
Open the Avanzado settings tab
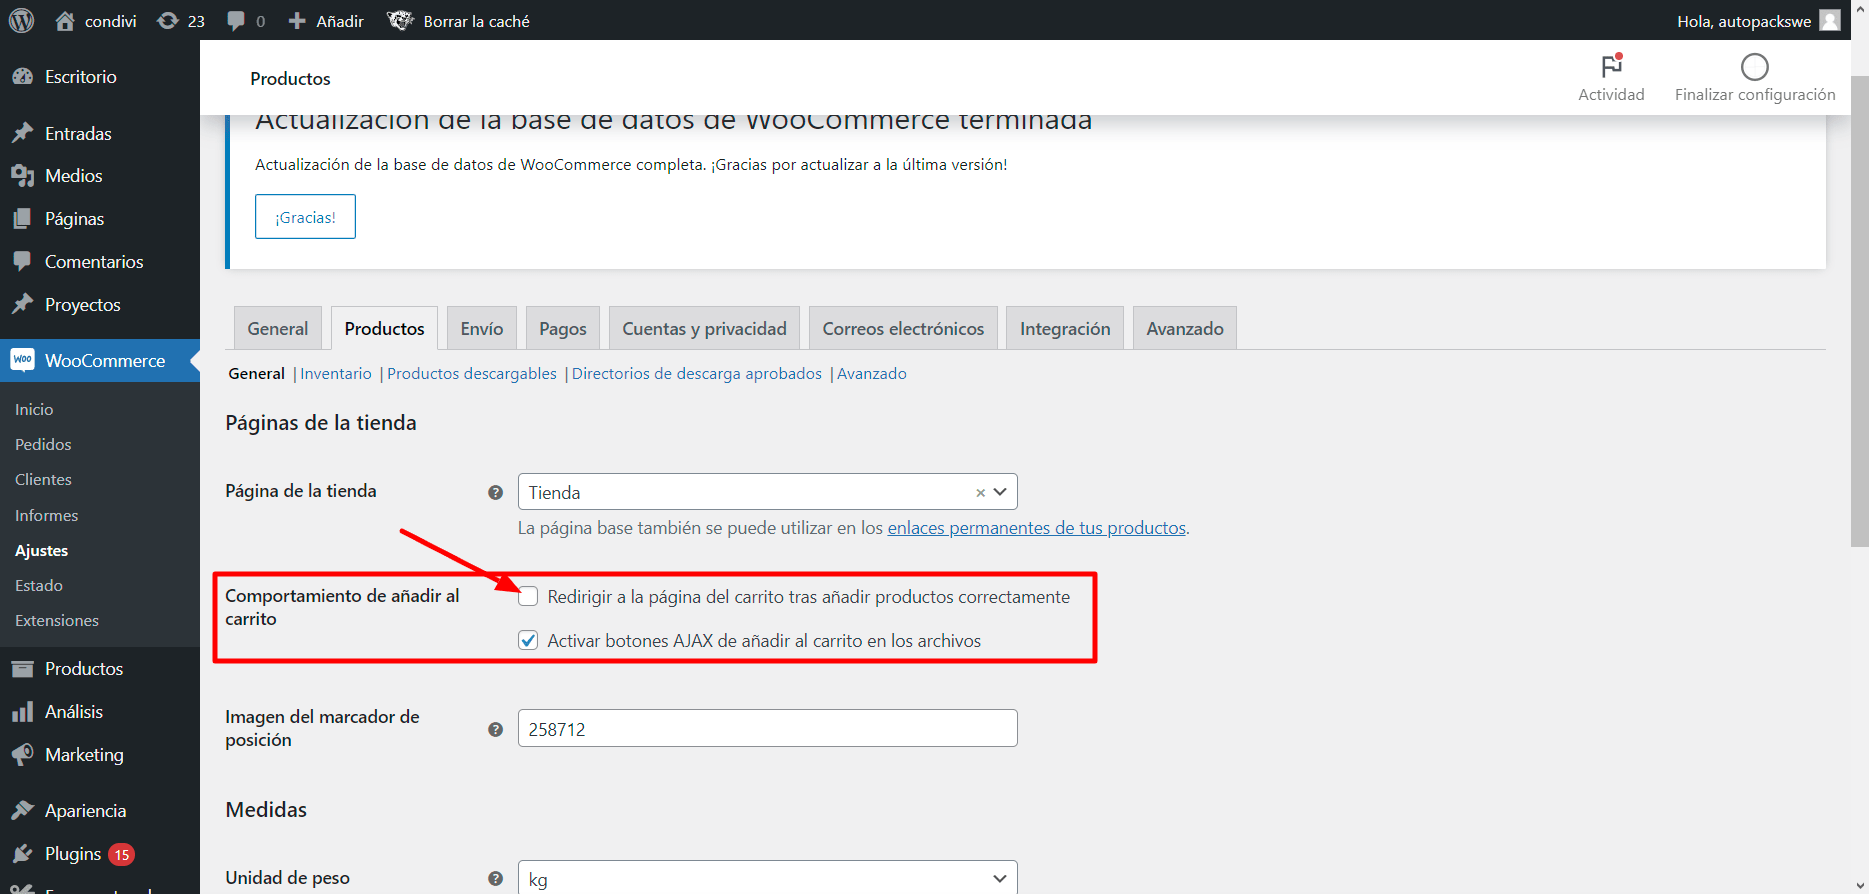tap(1185, 328)
